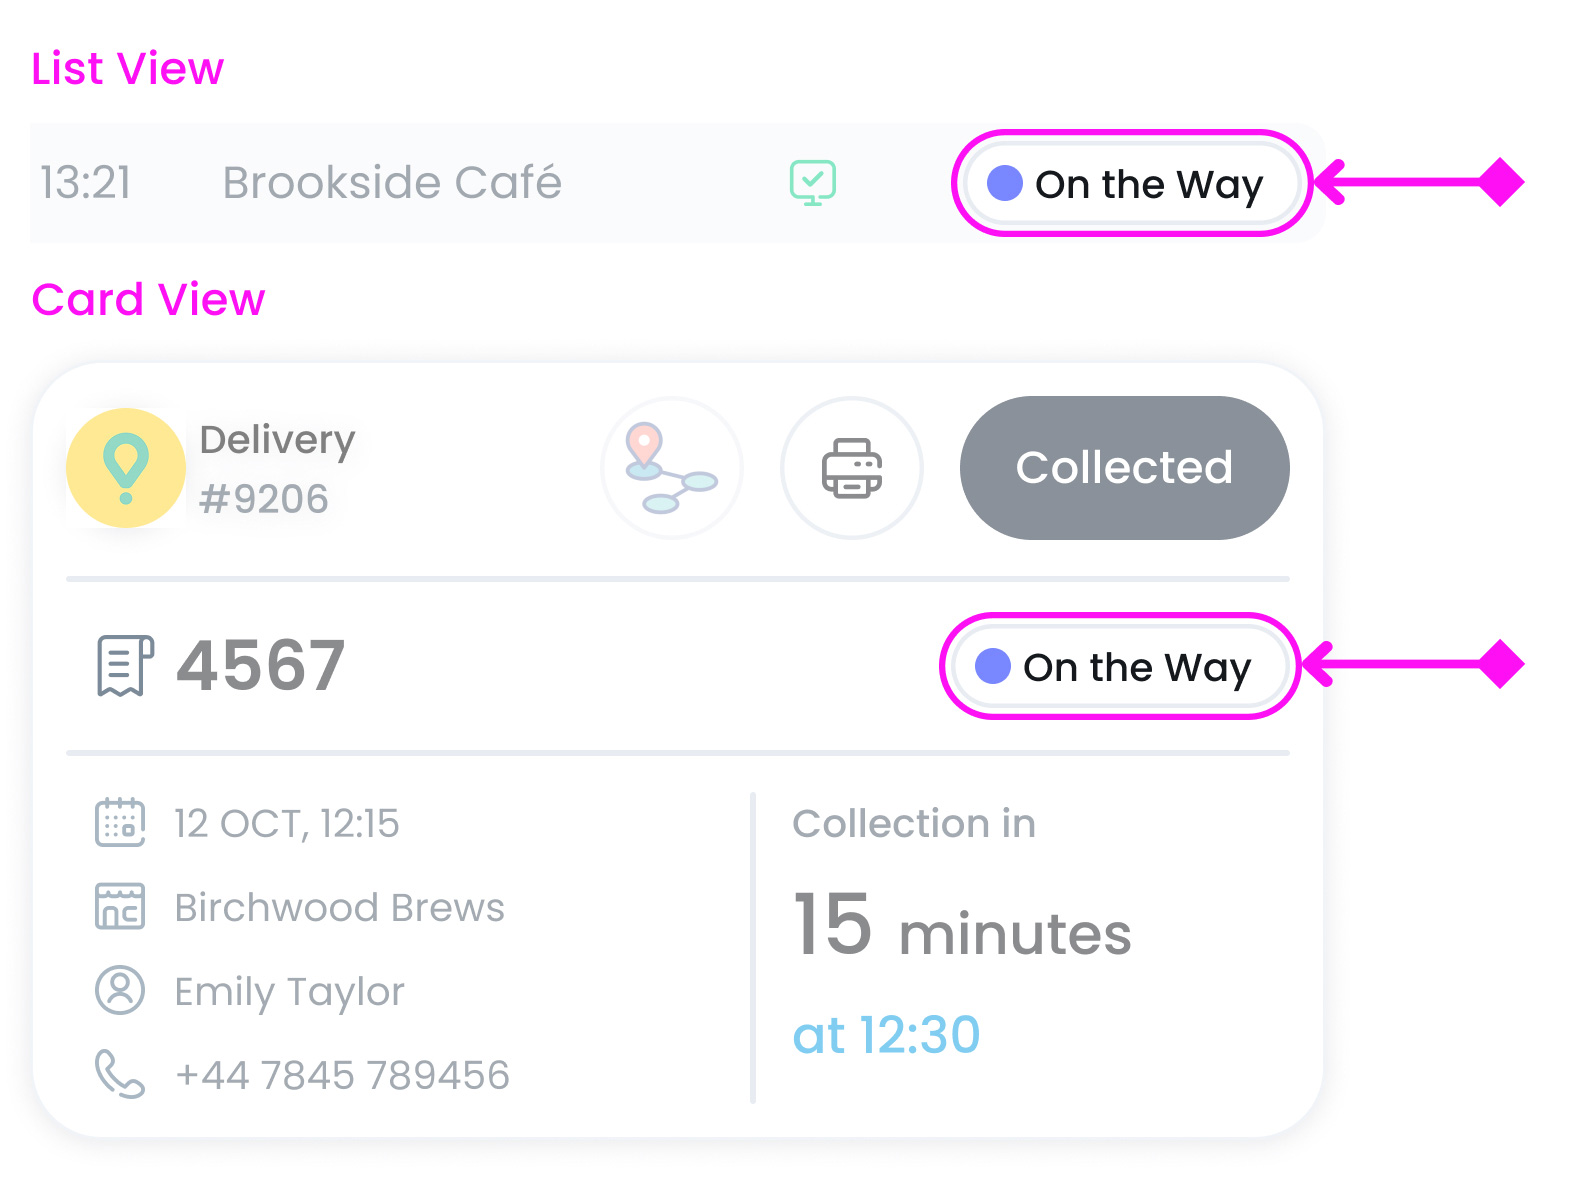Open the On the Way status dropdown in List View
This screenshot has height=1188, width=1572.
[x=1131, y=184]
